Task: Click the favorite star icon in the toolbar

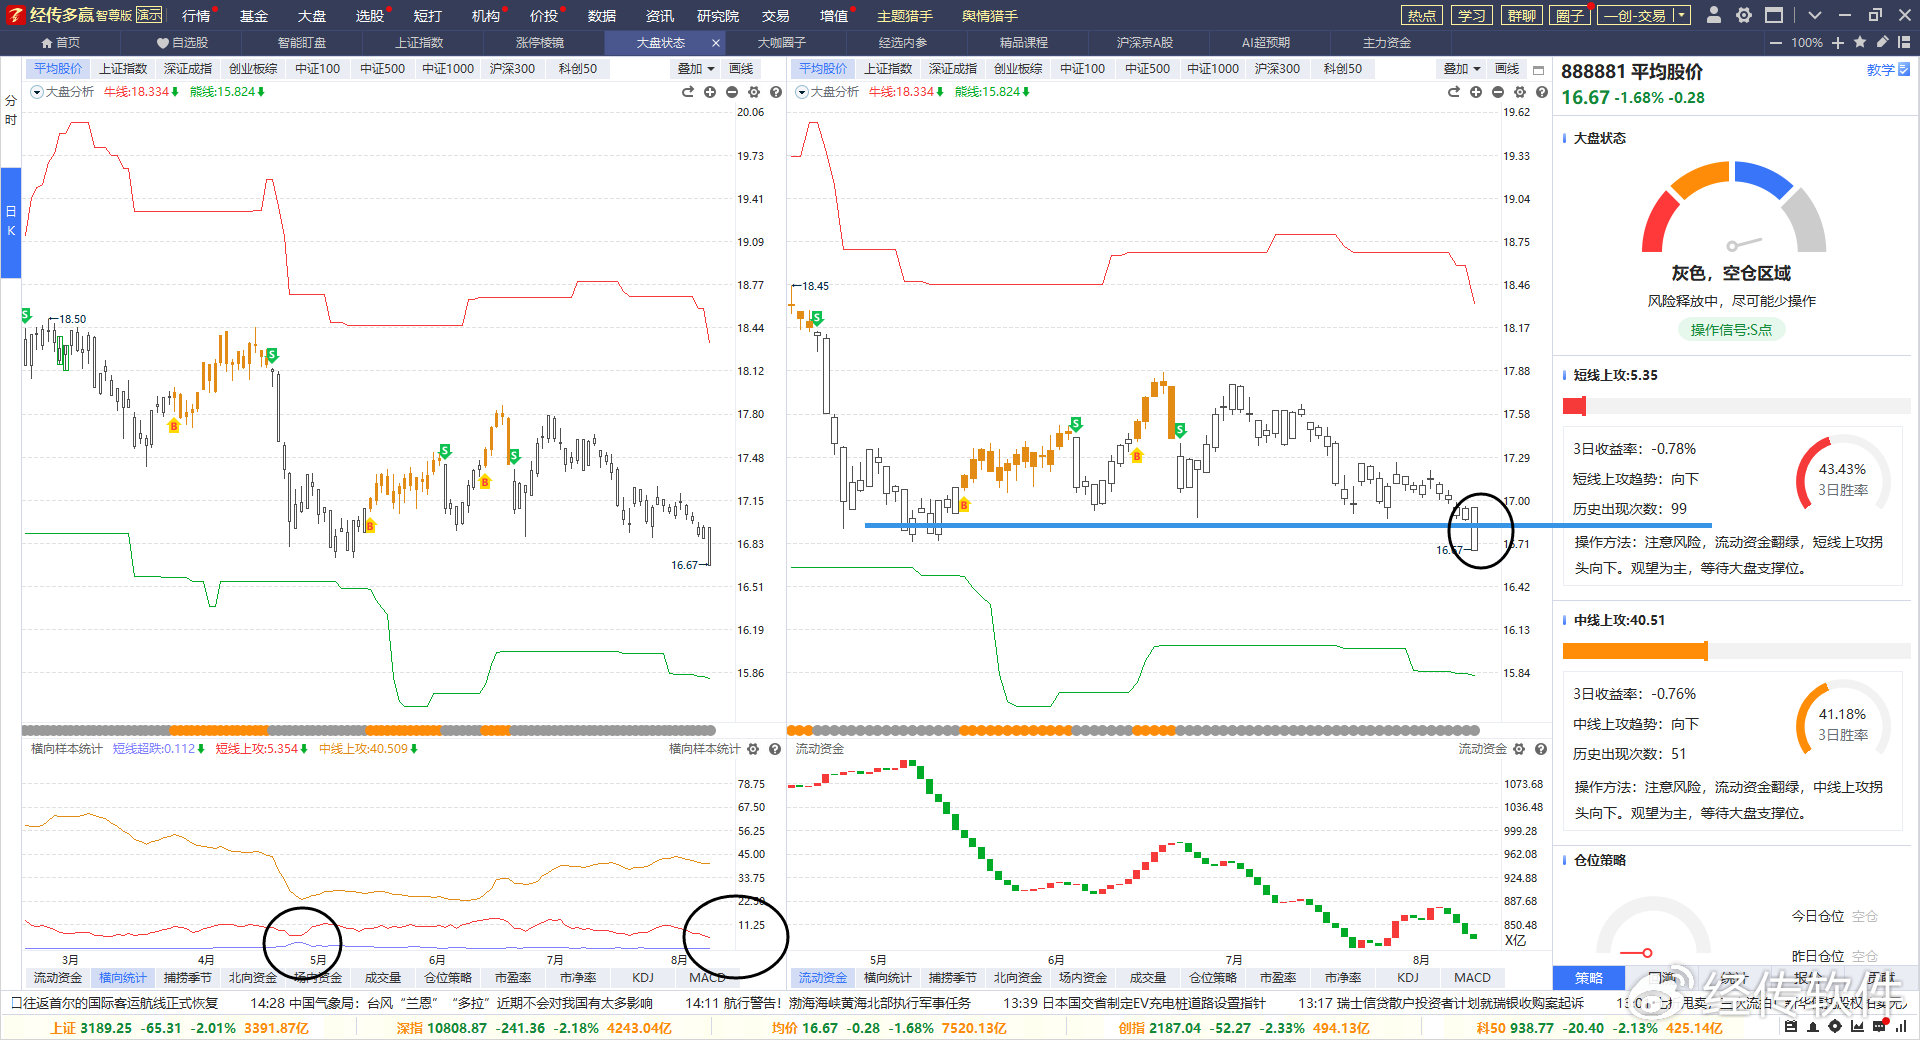Action: tap(1860, 42)
